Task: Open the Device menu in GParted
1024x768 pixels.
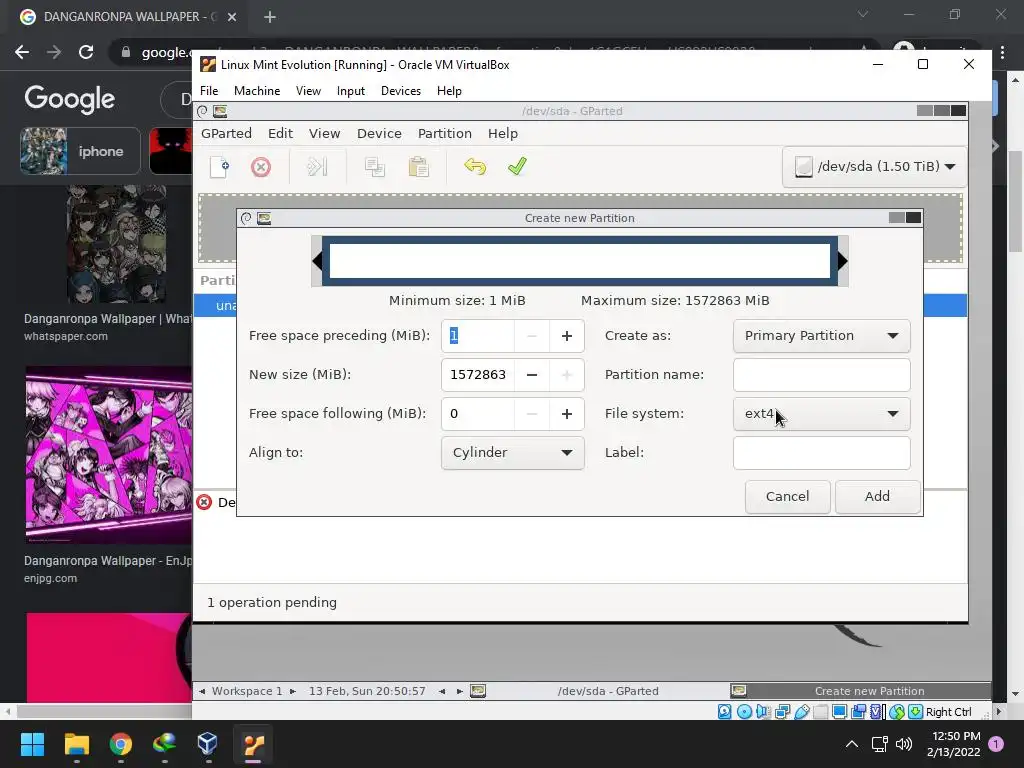Action: (x=379, y=133)
